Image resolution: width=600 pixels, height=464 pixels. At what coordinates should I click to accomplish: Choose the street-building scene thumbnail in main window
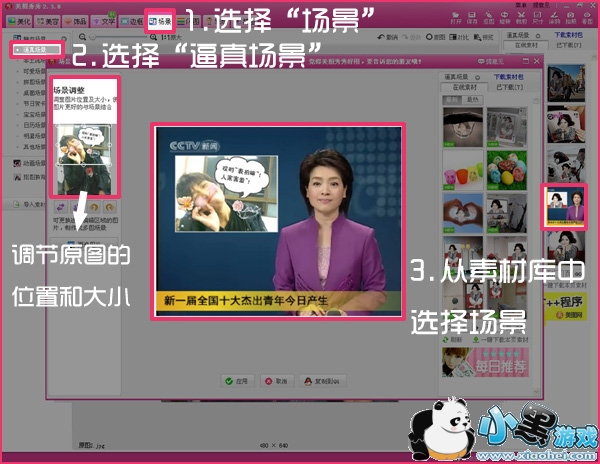click(566, 83)
